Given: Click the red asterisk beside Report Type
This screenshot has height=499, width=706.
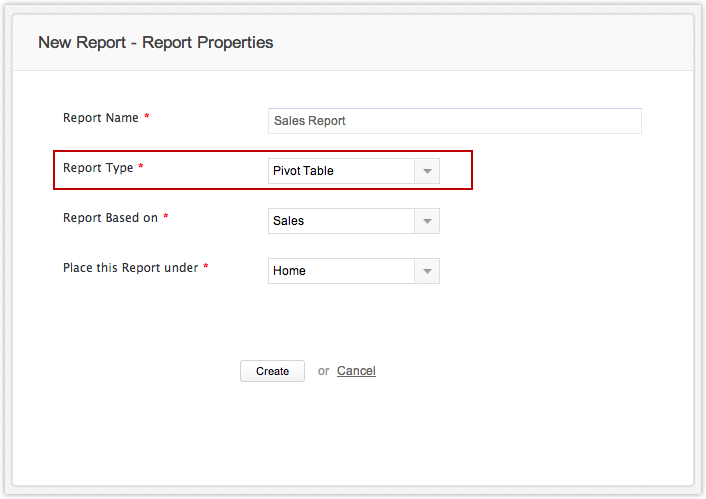Looking at the screenshot, I should [x=141, y=168].
